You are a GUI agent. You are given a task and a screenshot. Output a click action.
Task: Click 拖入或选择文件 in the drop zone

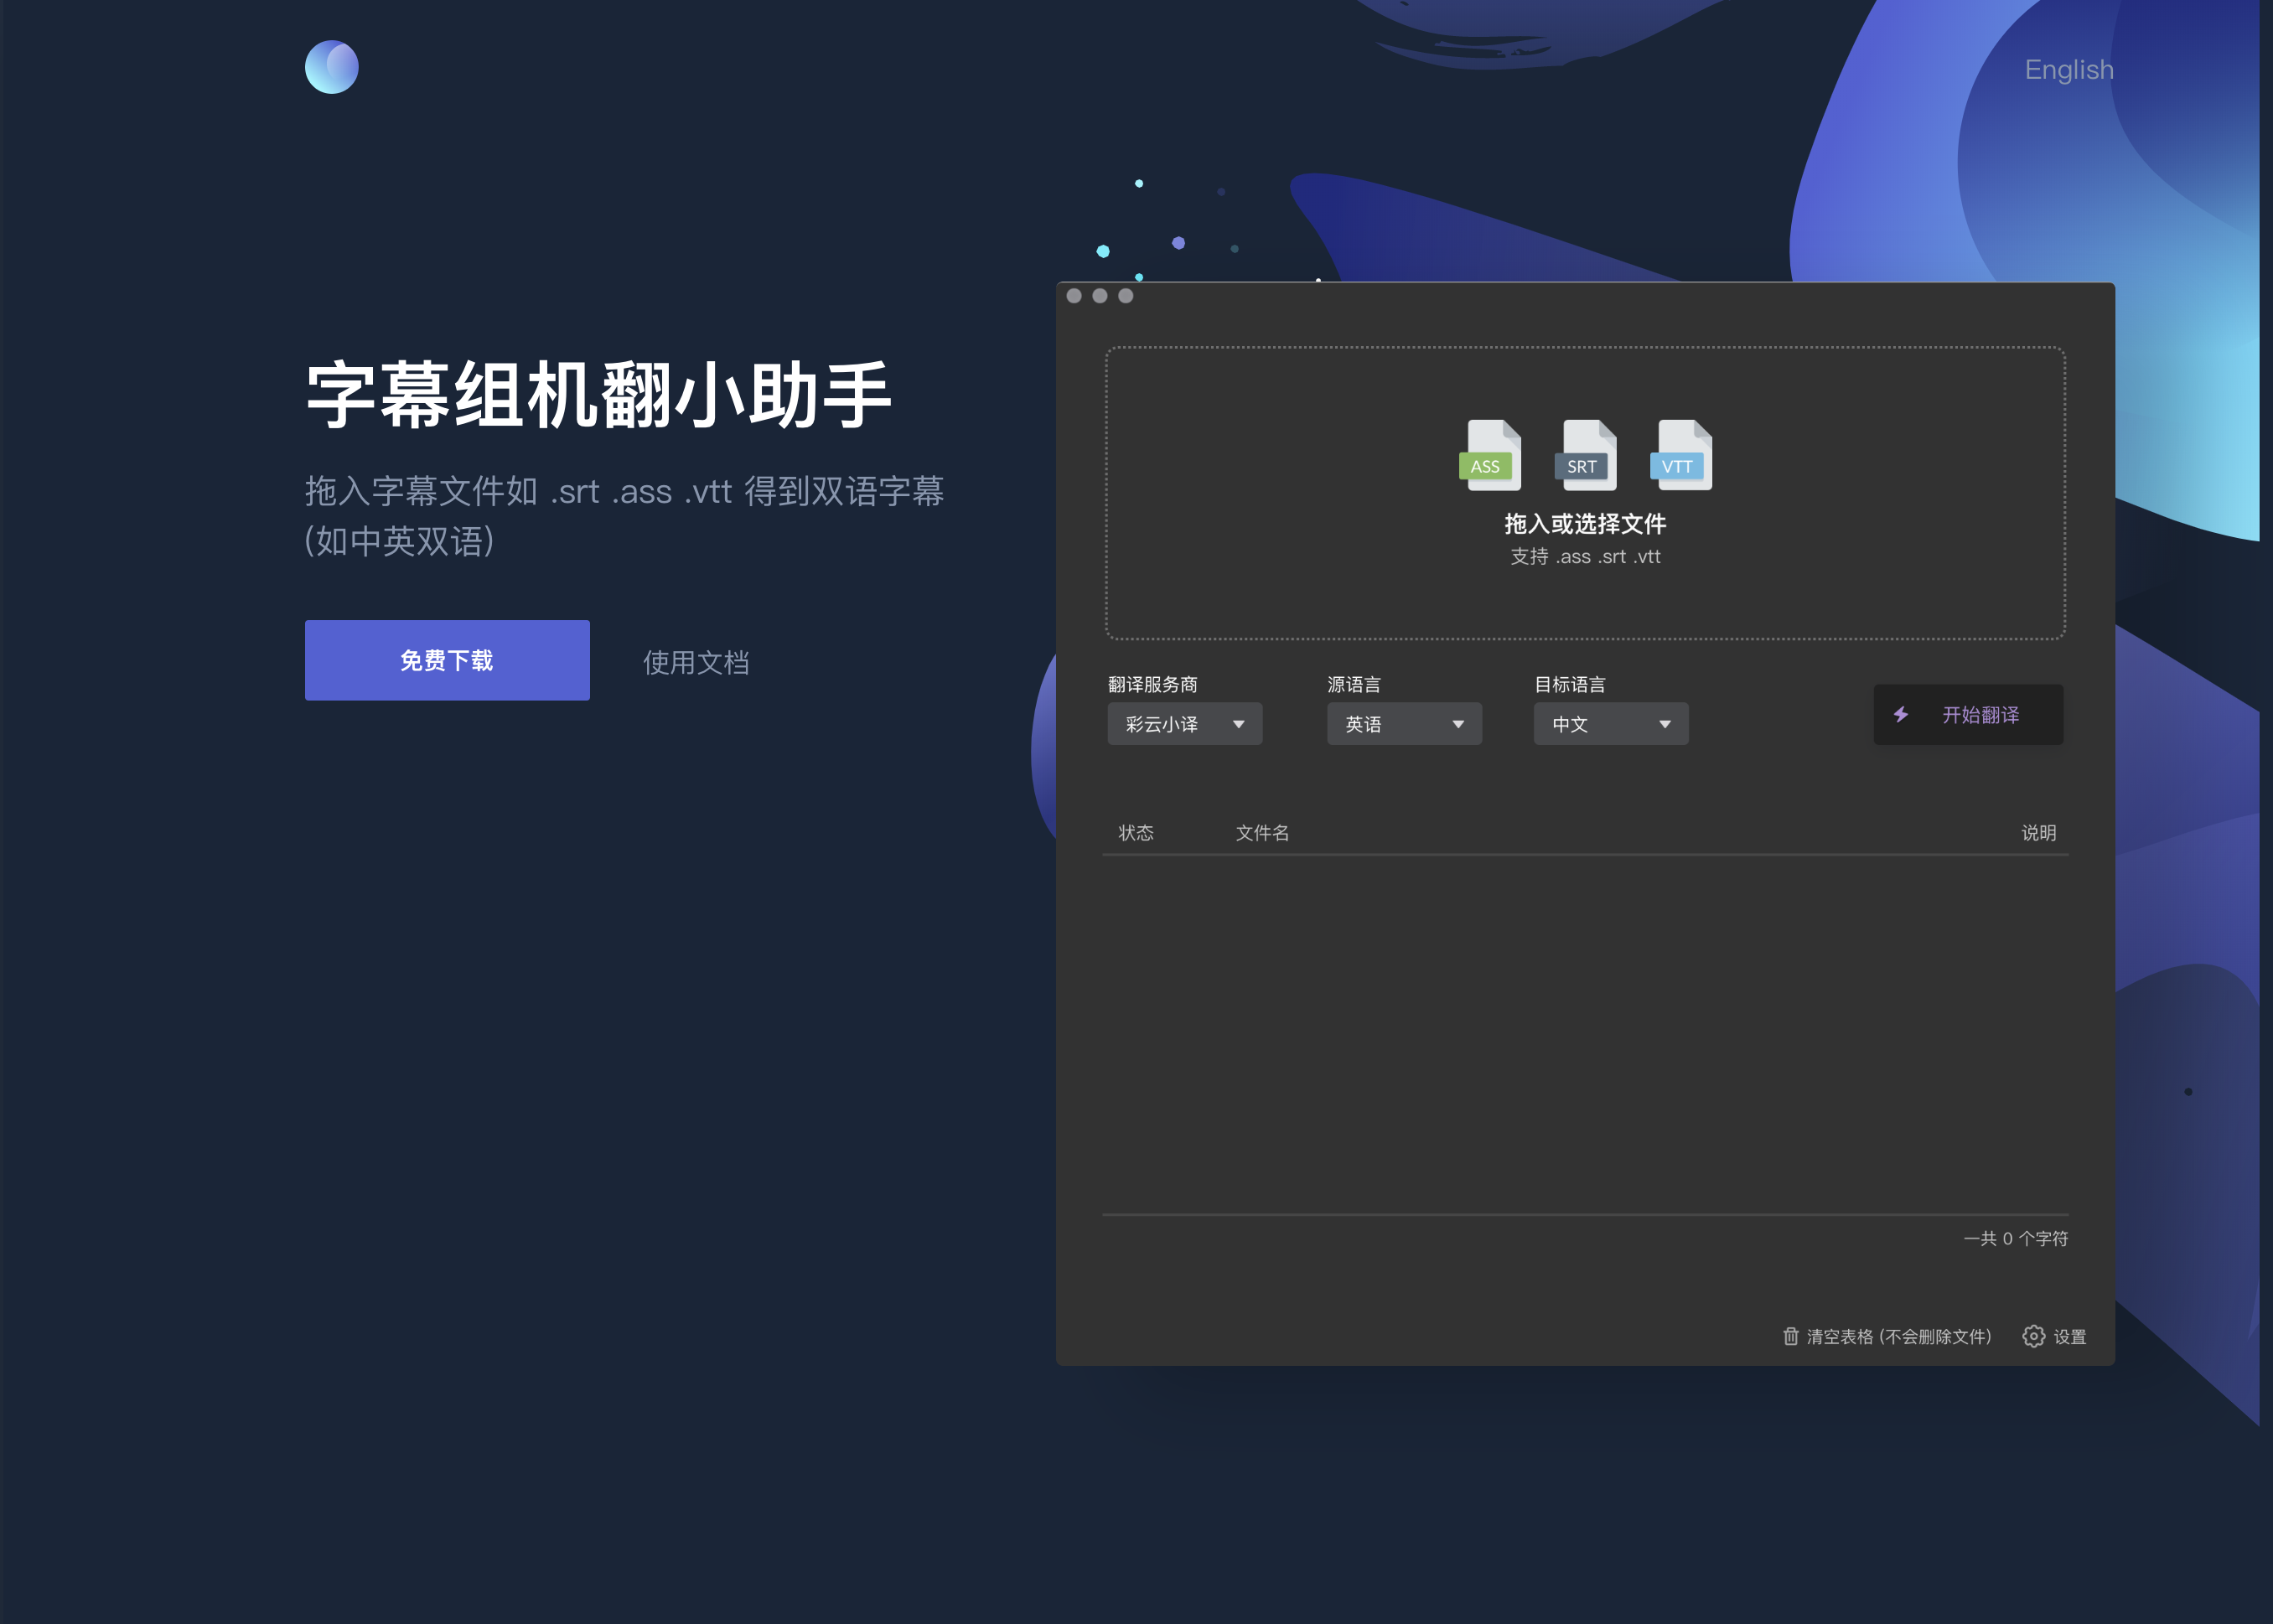[x=1585, y=523]
